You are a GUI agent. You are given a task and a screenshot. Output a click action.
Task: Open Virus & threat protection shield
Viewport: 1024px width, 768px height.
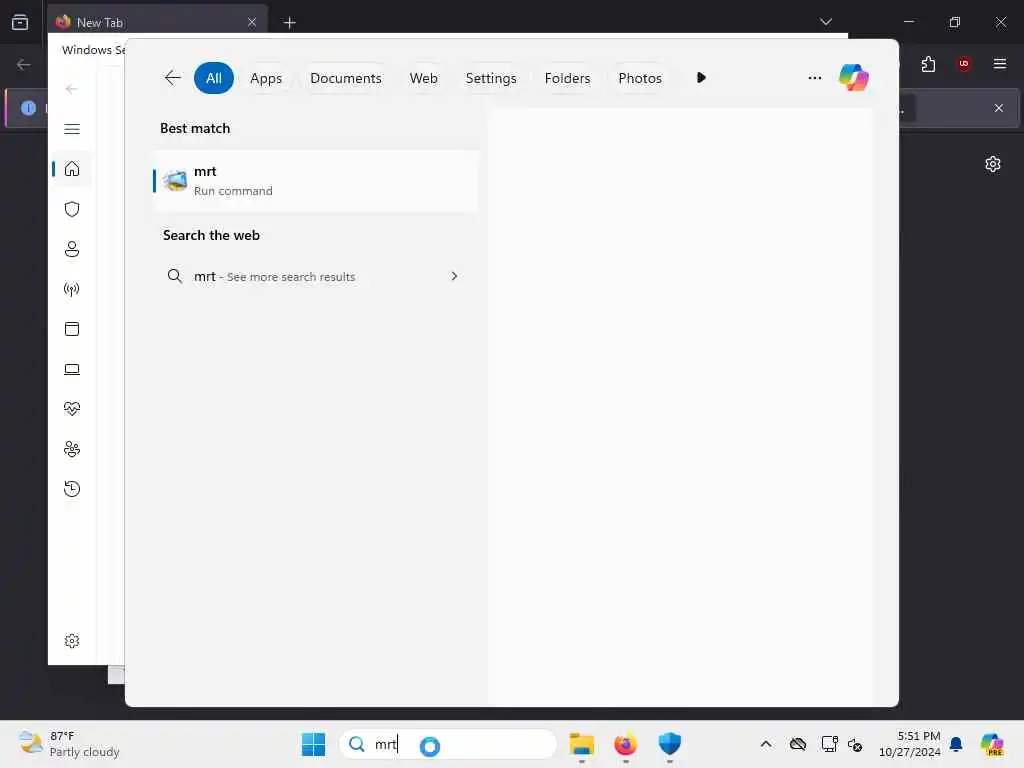72,209
